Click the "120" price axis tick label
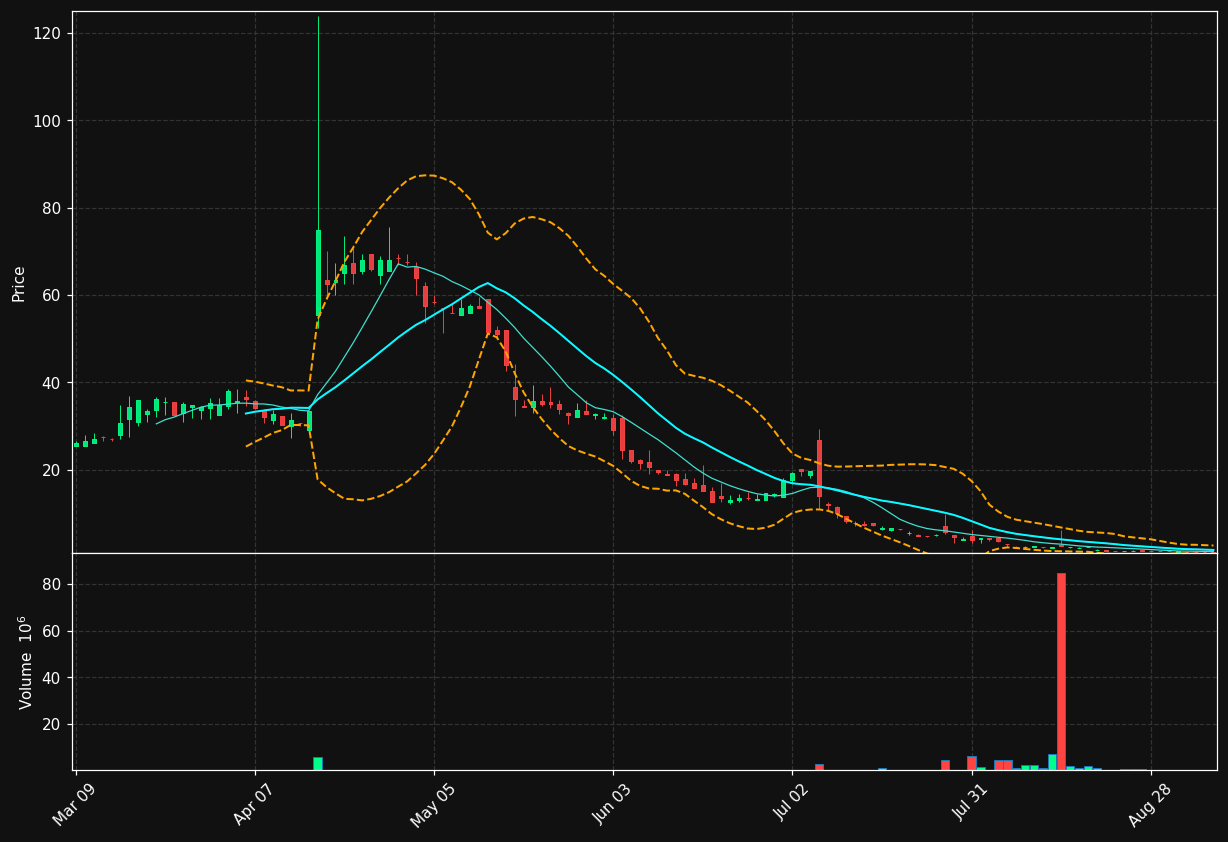Viewport: 1228px width, 842px height. (x=48, y=34)
